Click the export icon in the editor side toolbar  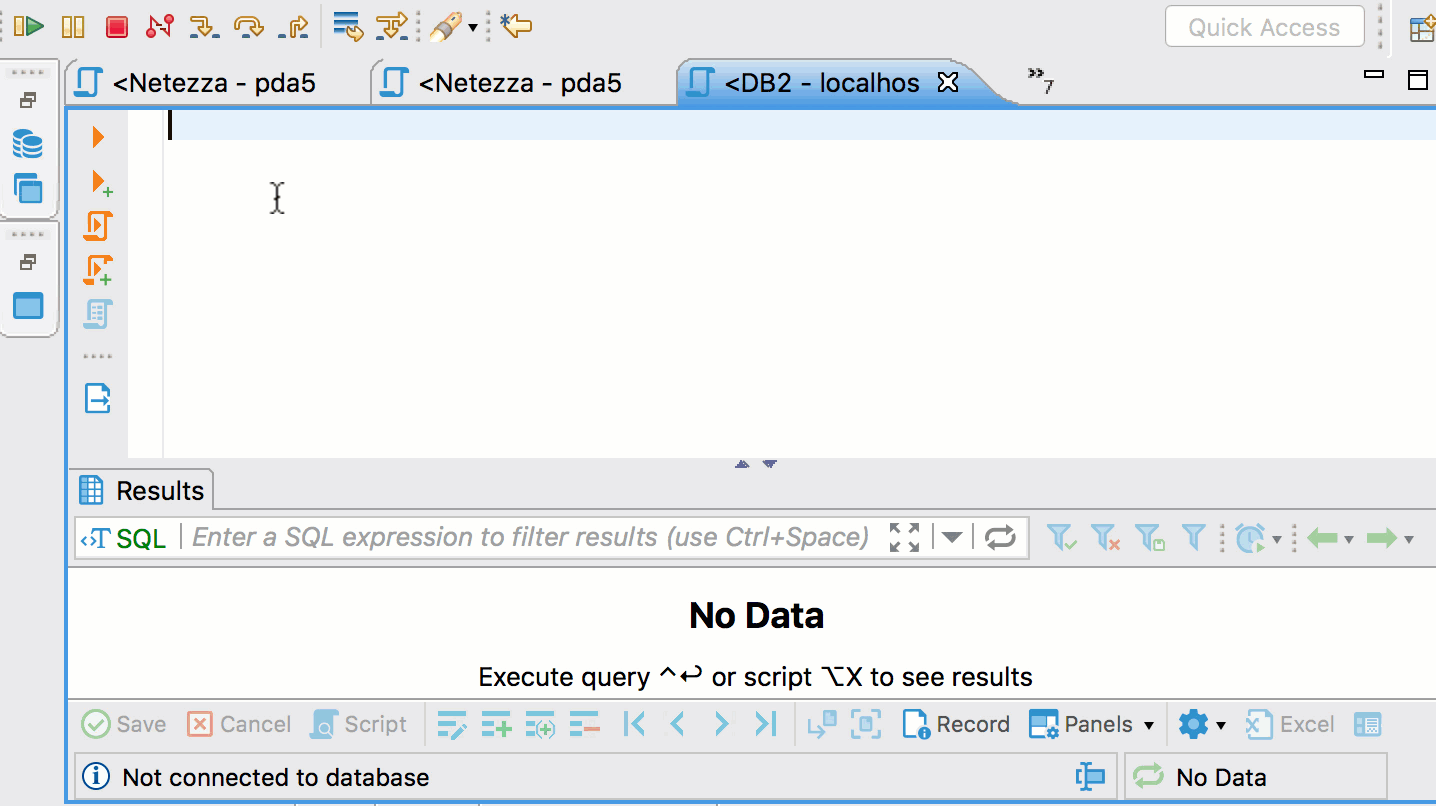[97, 398]
